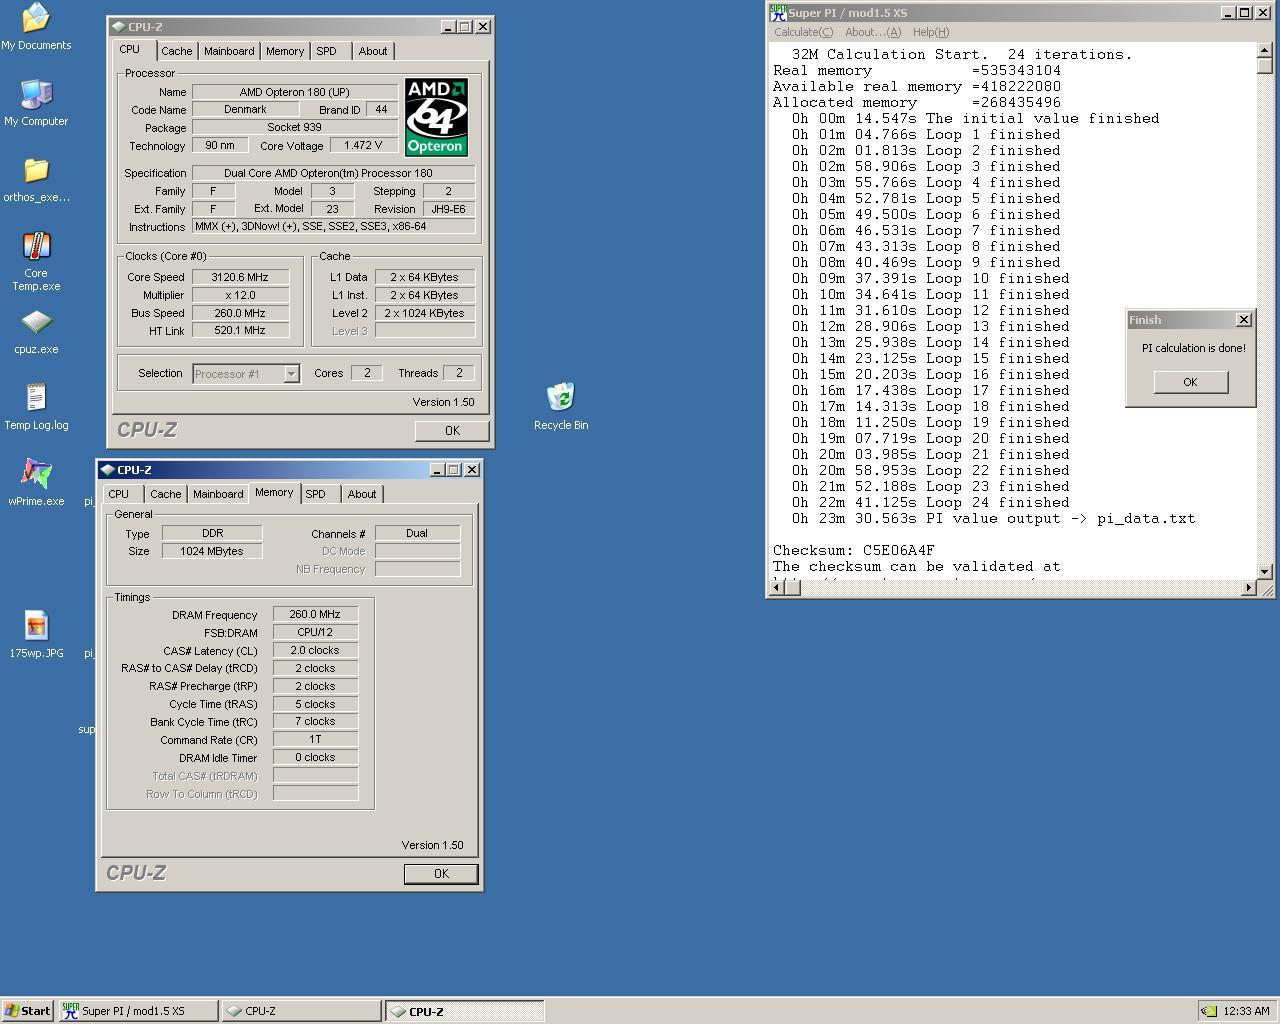The image size is (1280, 1024).
Task: Click the Core Voltage value 1.472 V
Action: 364,145
